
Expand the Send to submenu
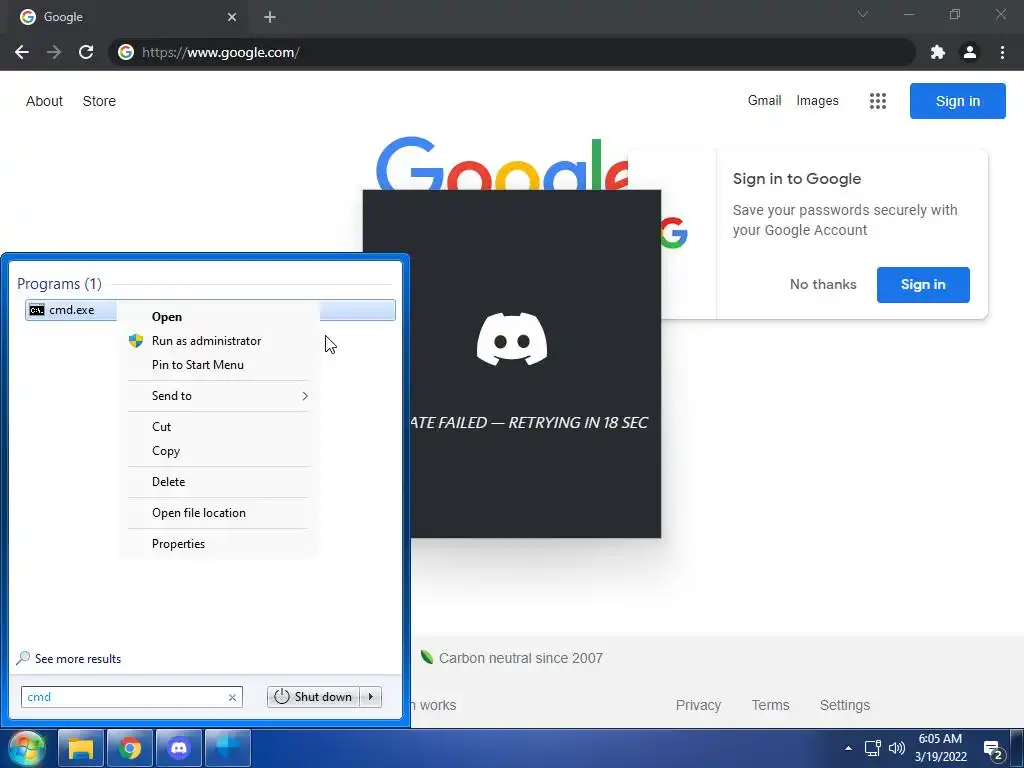coord(217,396)
